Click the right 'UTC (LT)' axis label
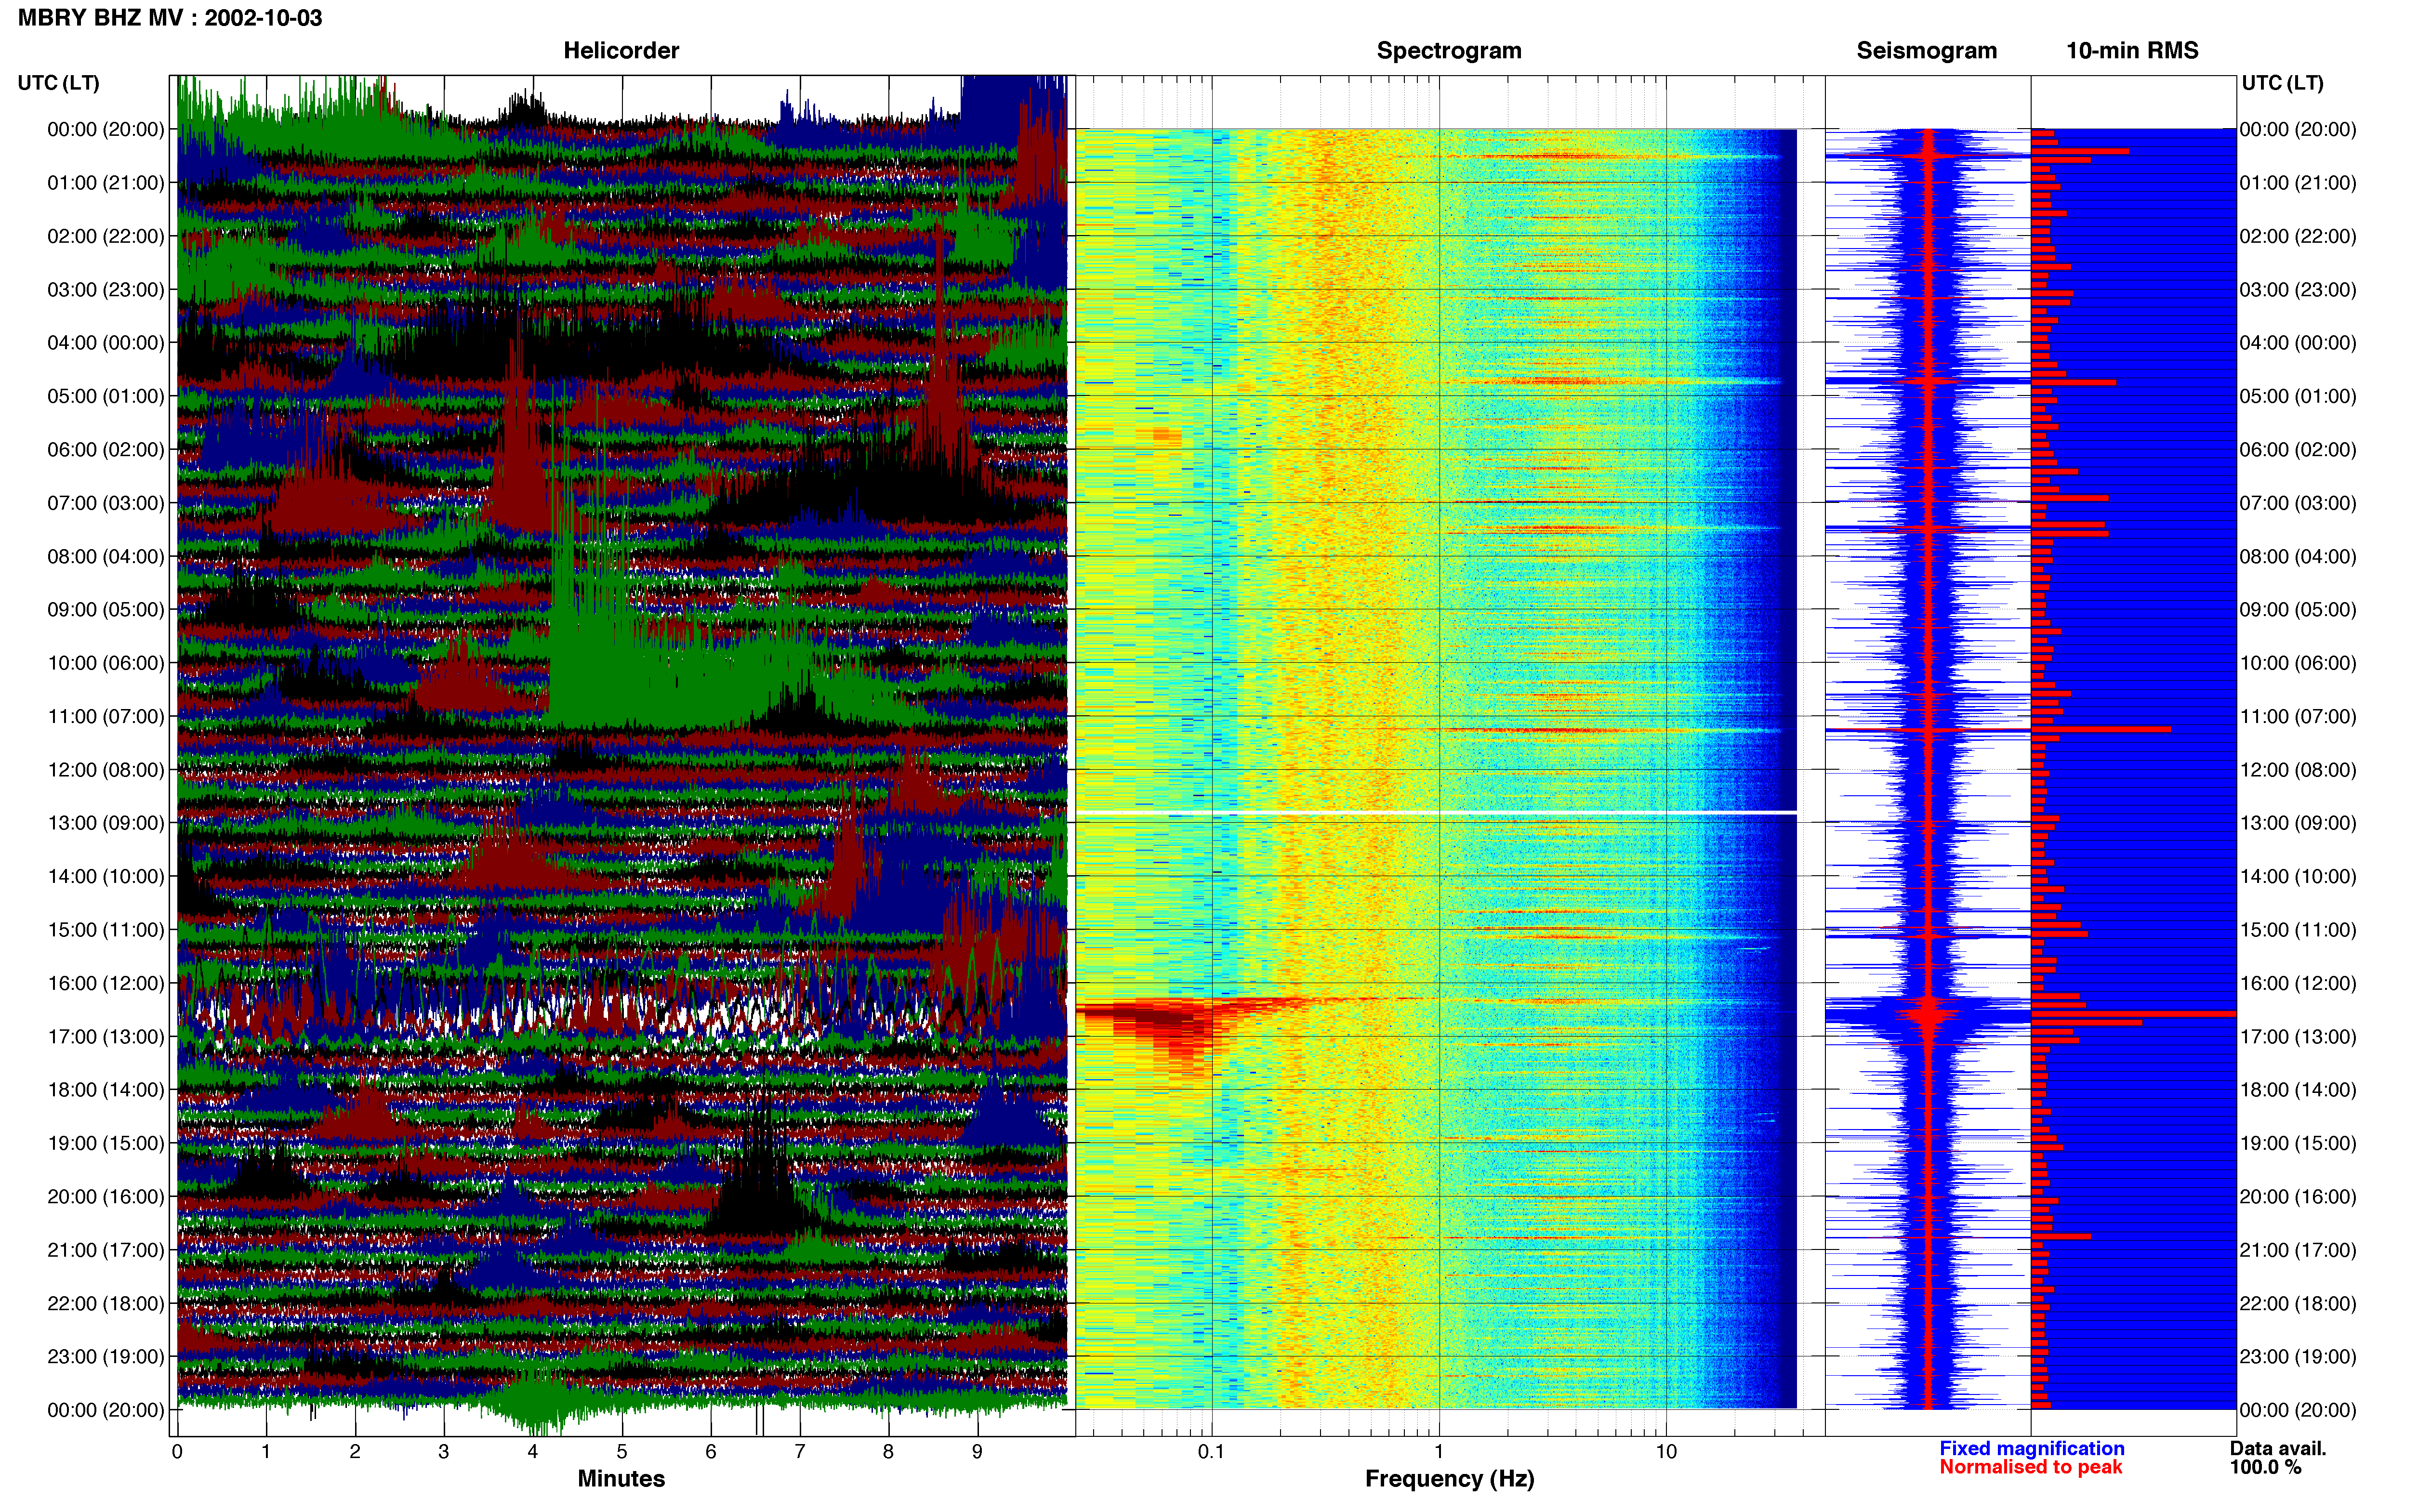Viewport: 2418px width, 1512px height. tap(2282, 83)
